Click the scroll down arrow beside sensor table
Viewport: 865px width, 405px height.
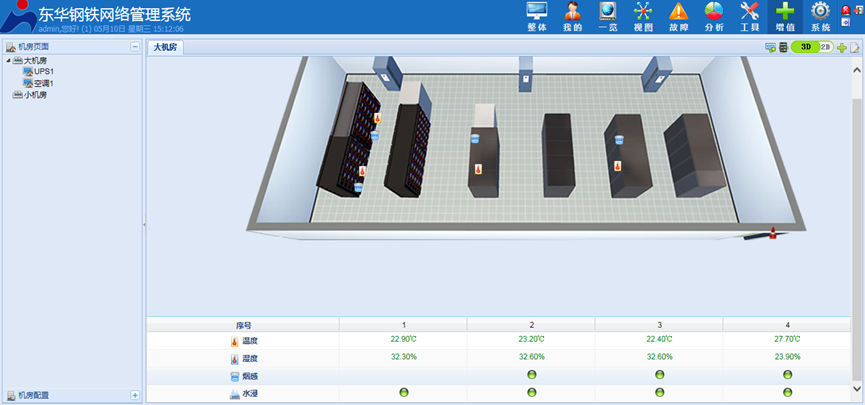[857, 388]
